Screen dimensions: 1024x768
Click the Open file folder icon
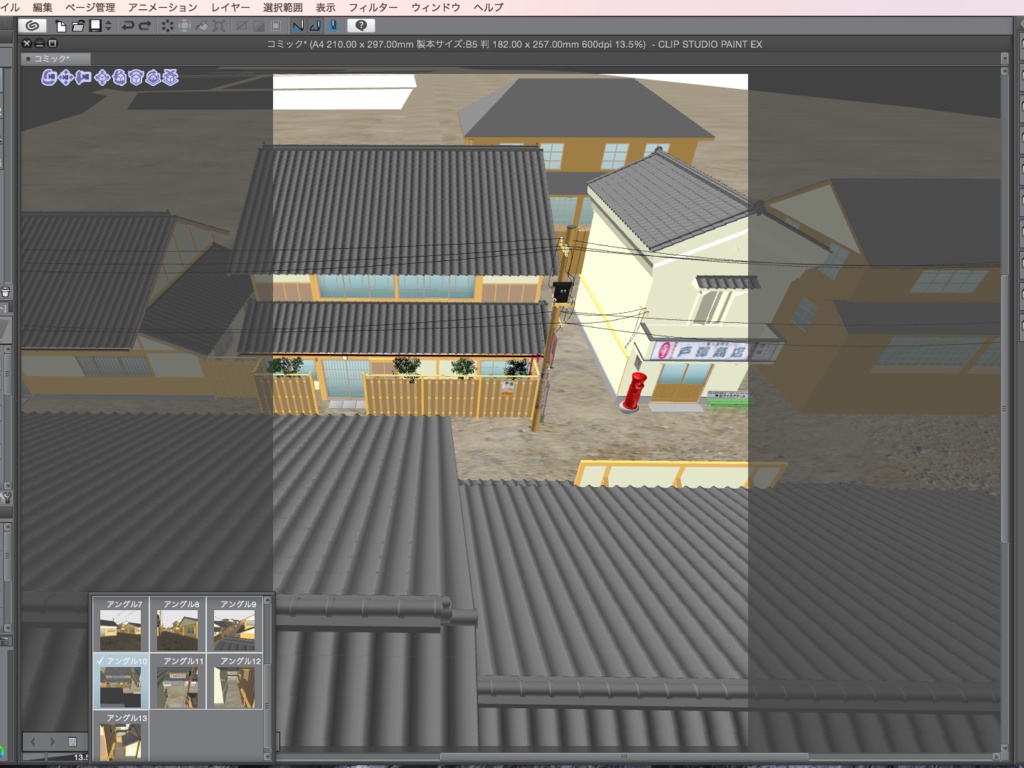coord(78,26)
